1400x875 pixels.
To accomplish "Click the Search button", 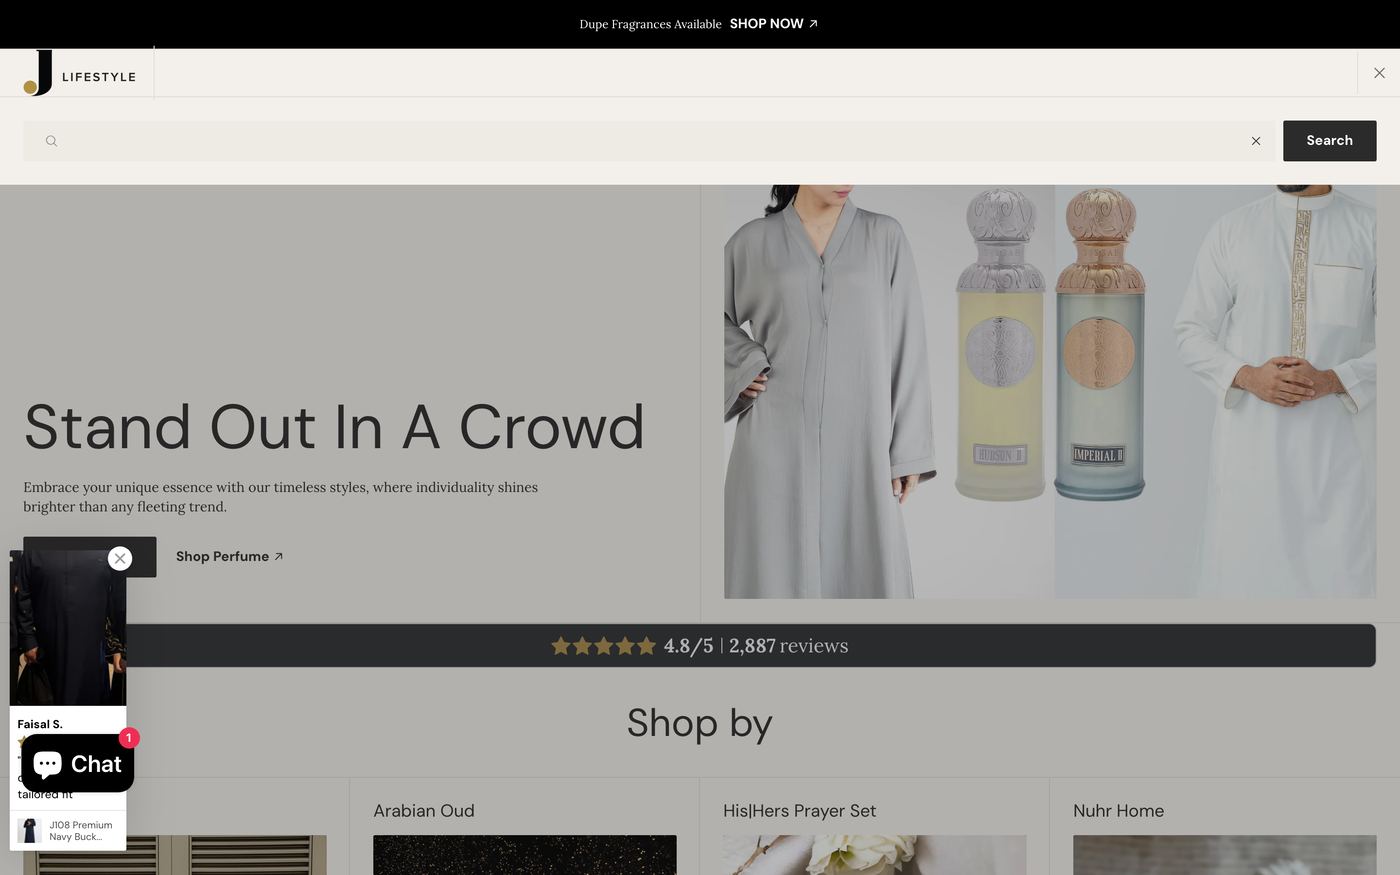I will pos(1329,141).
